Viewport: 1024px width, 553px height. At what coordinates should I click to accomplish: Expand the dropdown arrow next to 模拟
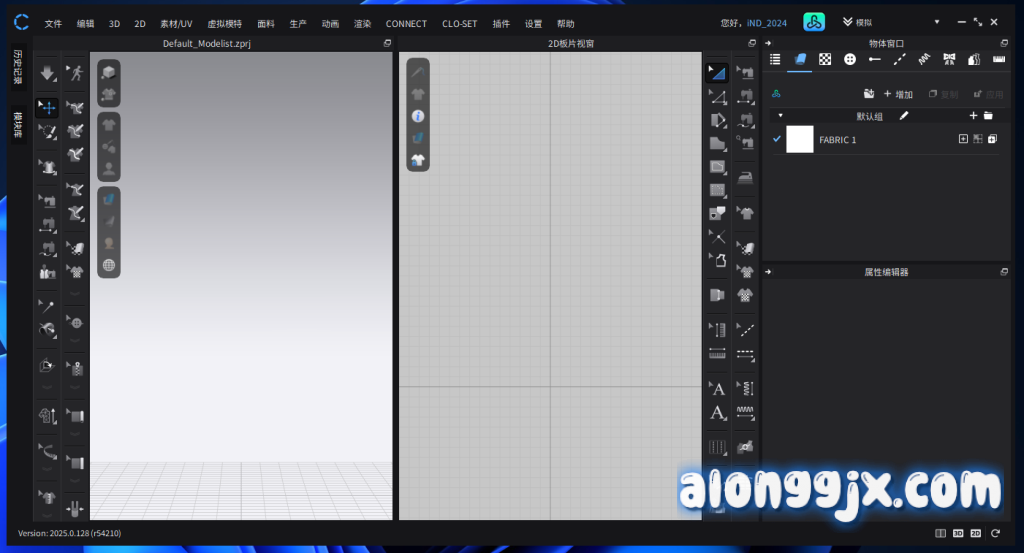[x=937, y=22]
